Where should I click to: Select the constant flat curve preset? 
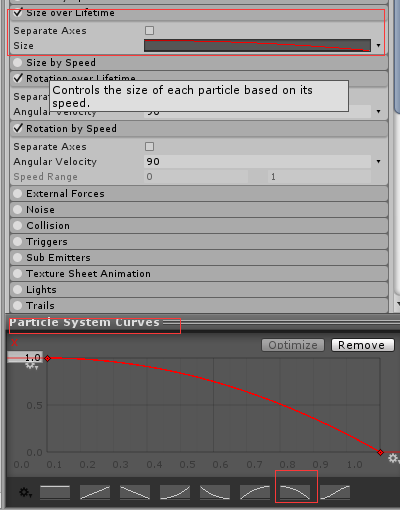coord(55,492)
